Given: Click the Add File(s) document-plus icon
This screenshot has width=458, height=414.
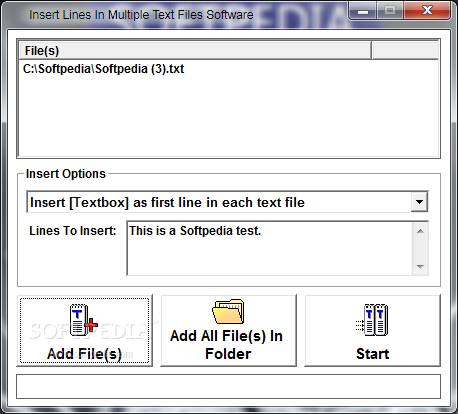Looking at the screenshot, I should (x=84, y=320).
